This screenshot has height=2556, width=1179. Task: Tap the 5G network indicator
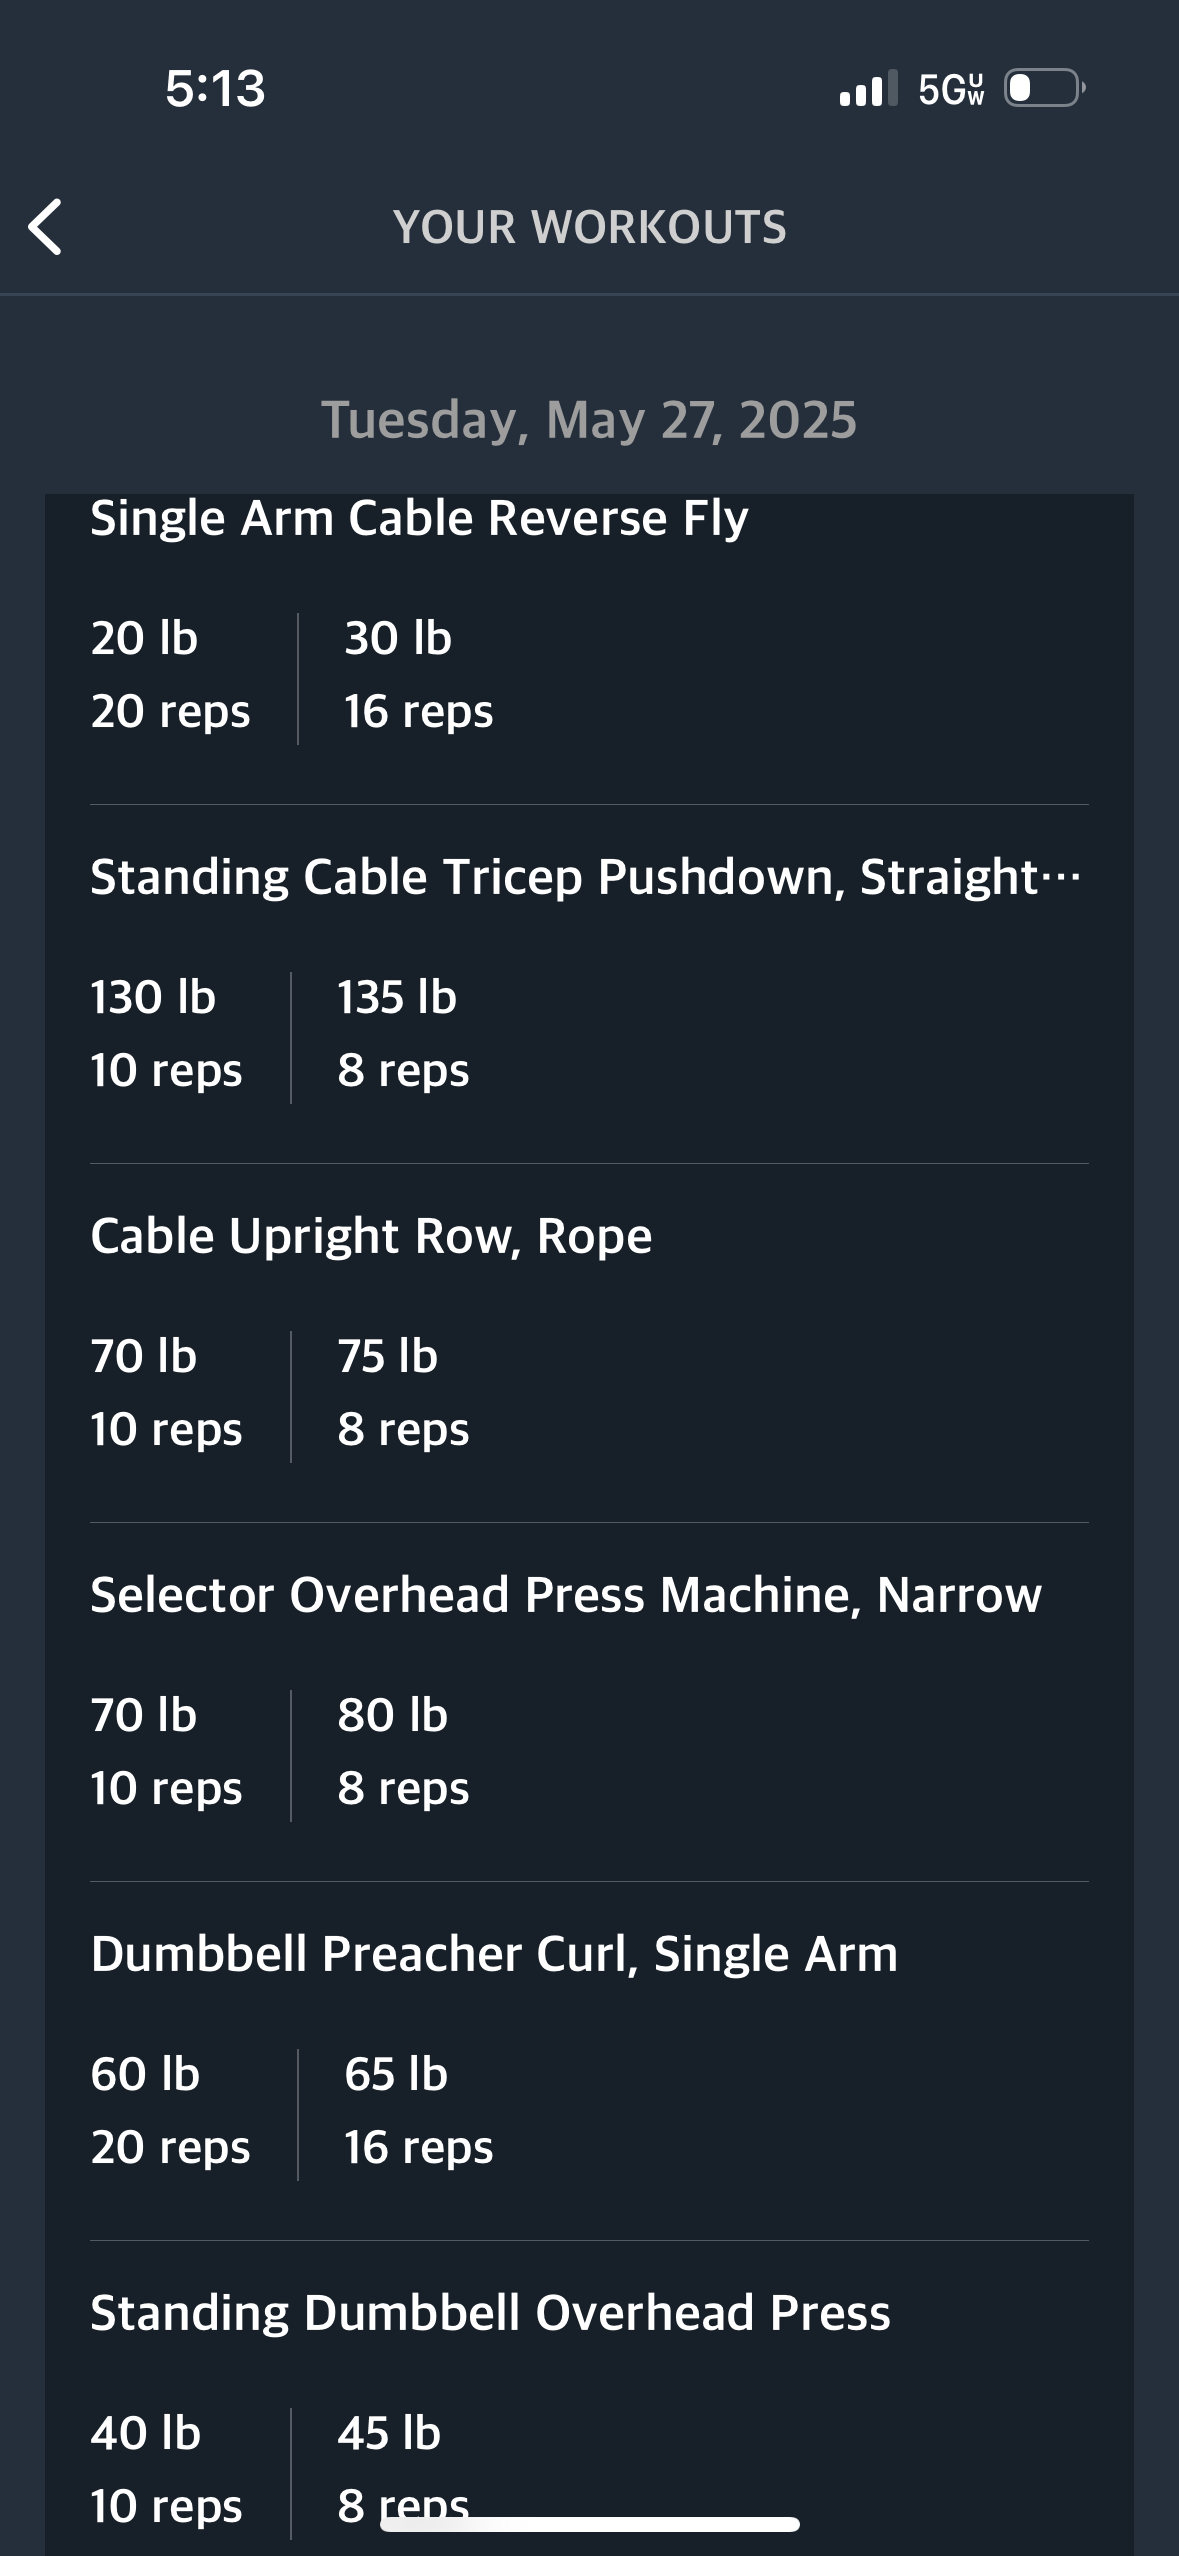950,89
